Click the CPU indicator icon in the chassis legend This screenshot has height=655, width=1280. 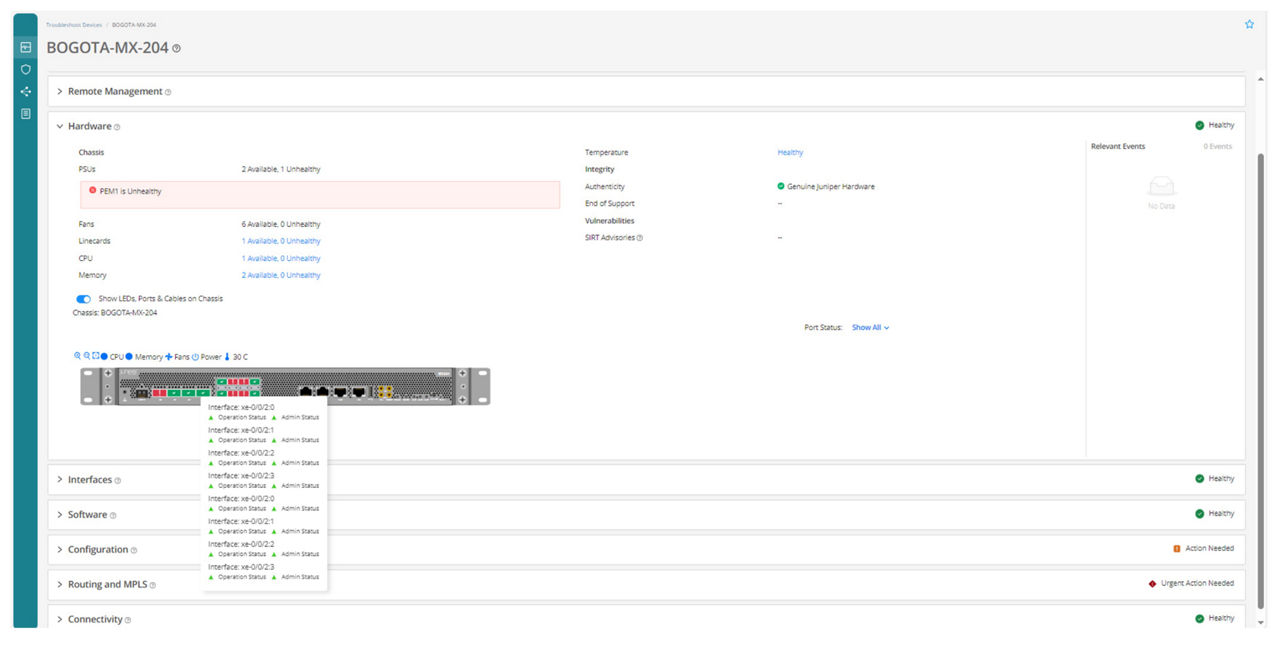click(104, 356)
